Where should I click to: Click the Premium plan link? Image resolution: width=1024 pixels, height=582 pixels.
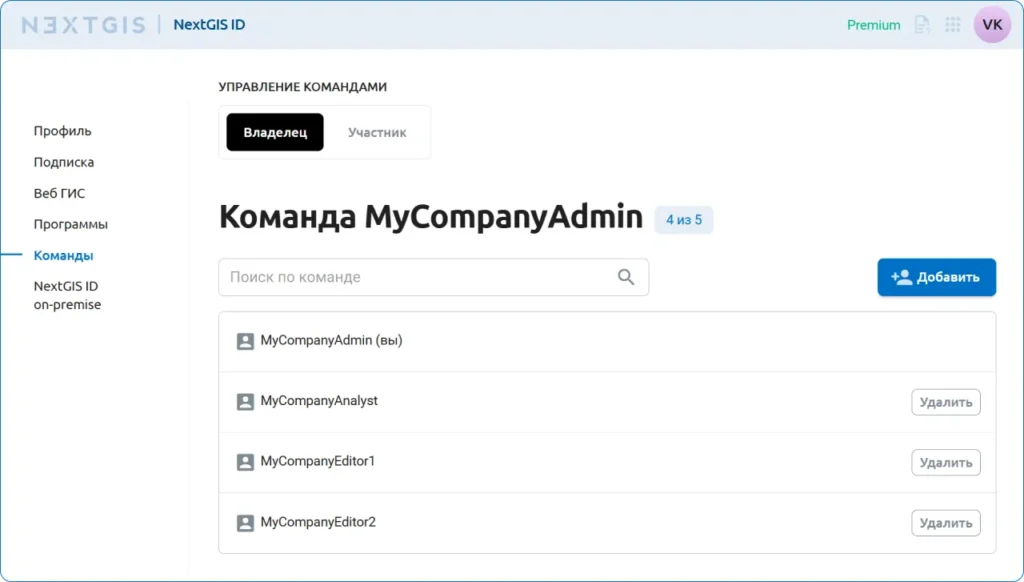point(873,25)
